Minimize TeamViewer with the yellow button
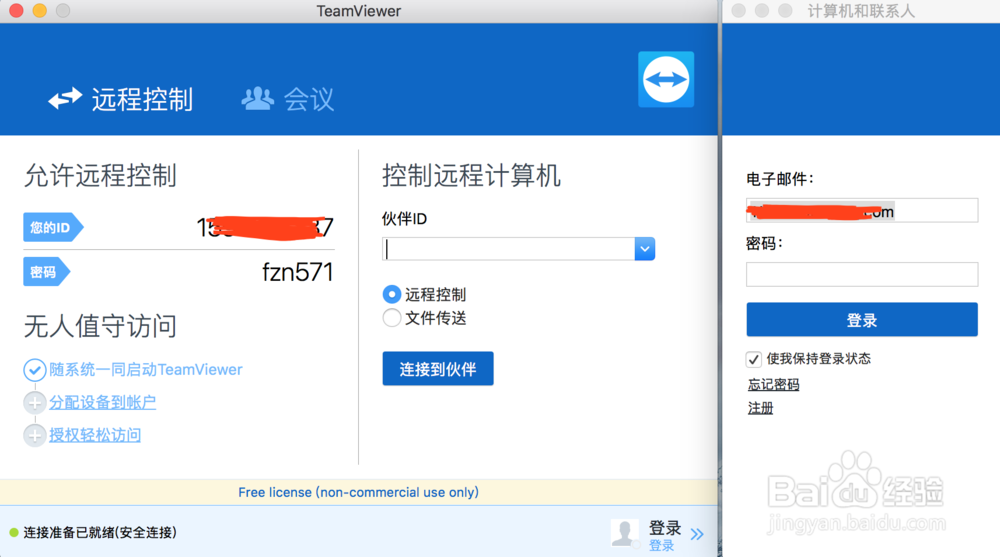Viewport: 1000px width, 557px height. click(40, 10)
